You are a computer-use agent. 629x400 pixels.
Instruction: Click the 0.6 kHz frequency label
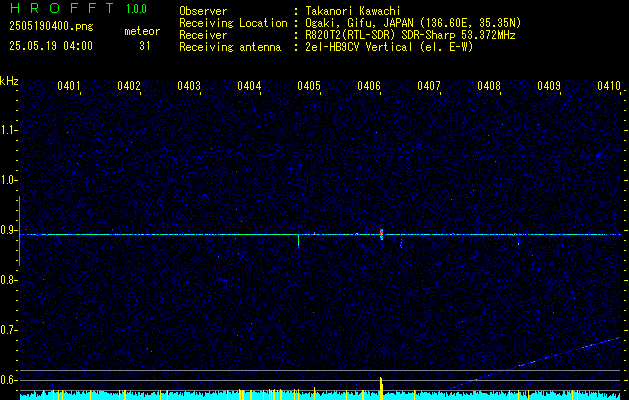coord(8,380)
